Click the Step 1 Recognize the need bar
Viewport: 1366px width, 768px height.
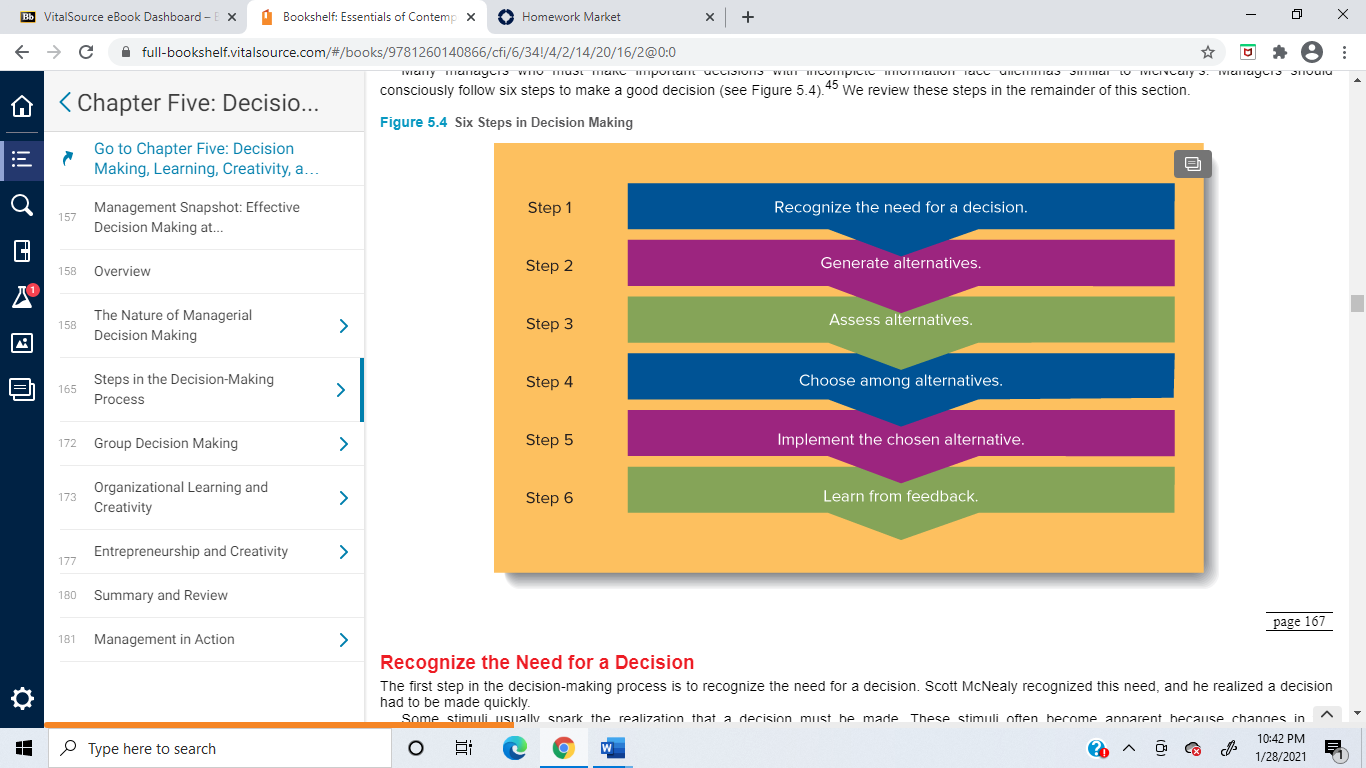(900, 207)
